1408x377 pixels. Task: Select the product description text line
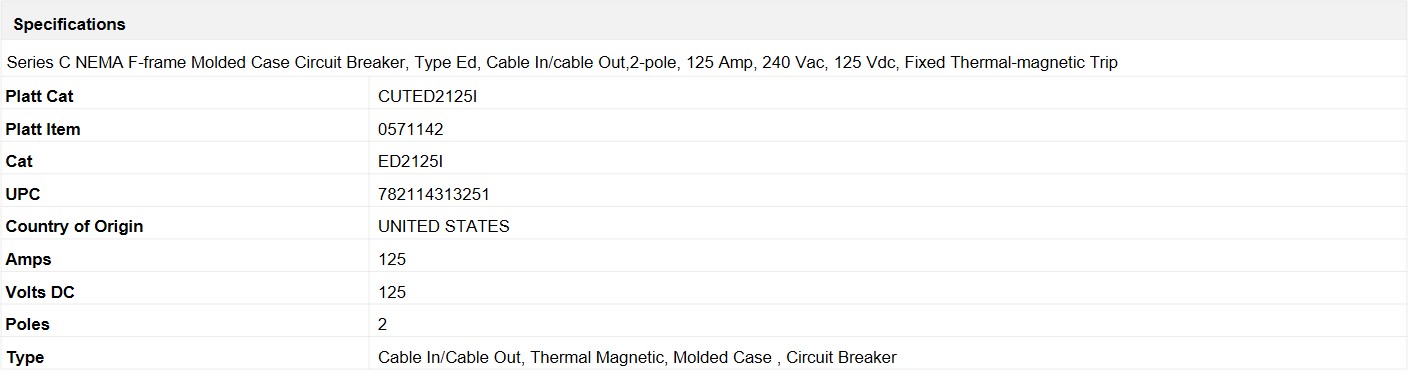(x=562, y=62)
